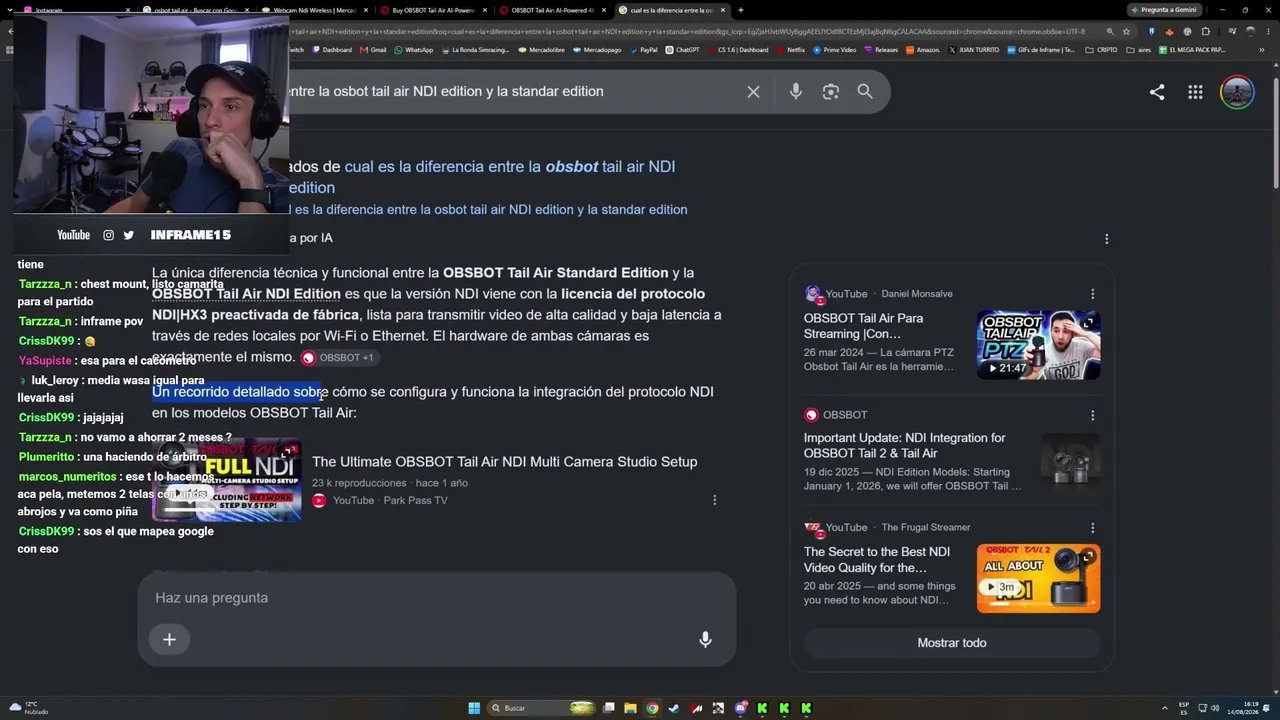Image resolution: width=1280 pixels, height=720 pixels.
Task: Open options for Daniel Monsalve video result
Action: tap(1092, 294)
